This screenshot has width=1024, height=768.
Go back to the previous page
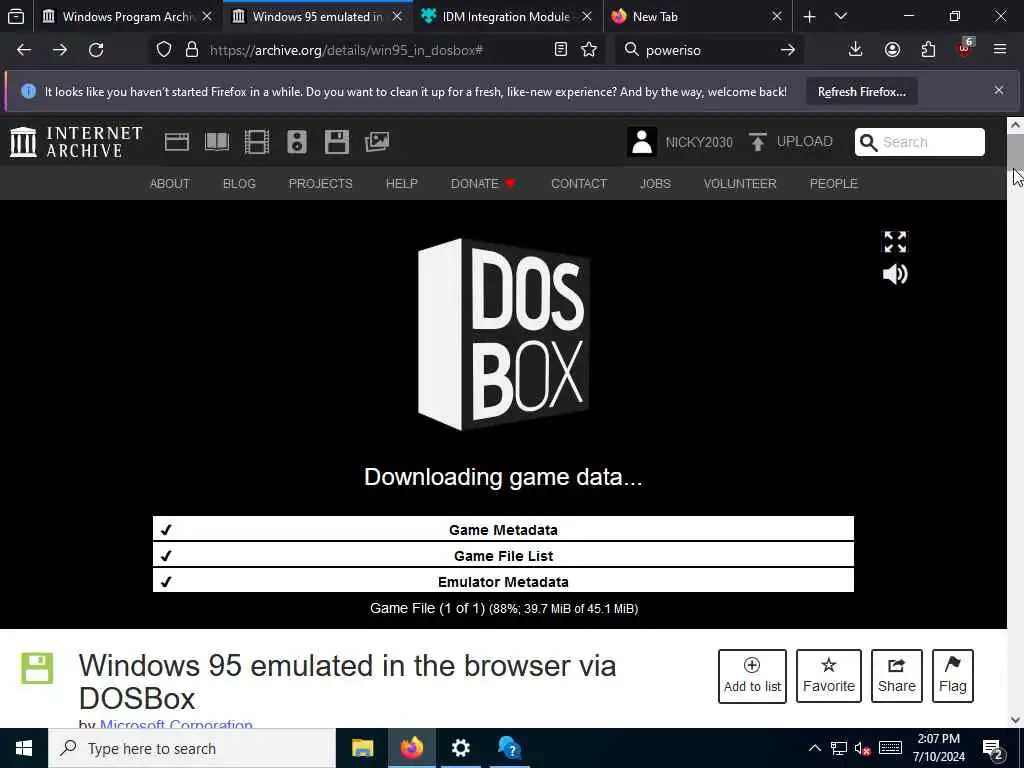tap(24, 50)
